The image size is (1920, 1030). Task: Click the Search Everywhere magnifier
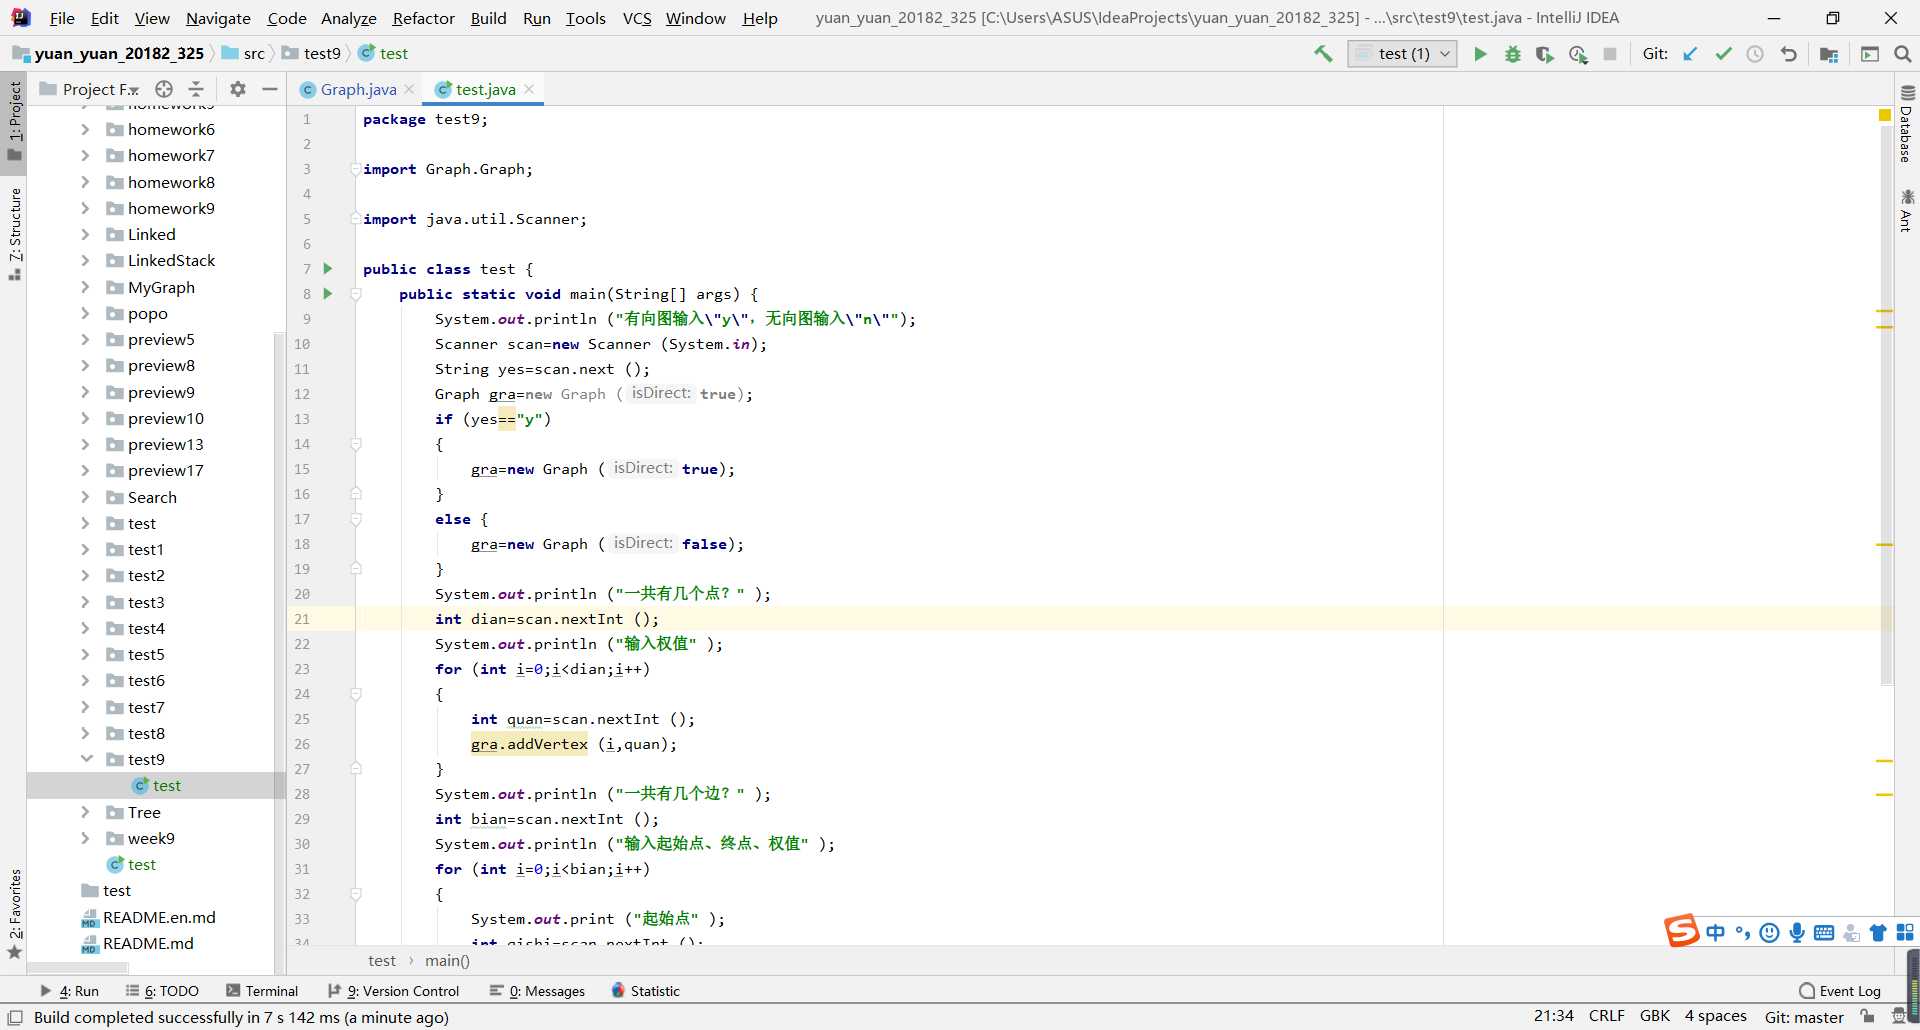[x=1902, y=54]
